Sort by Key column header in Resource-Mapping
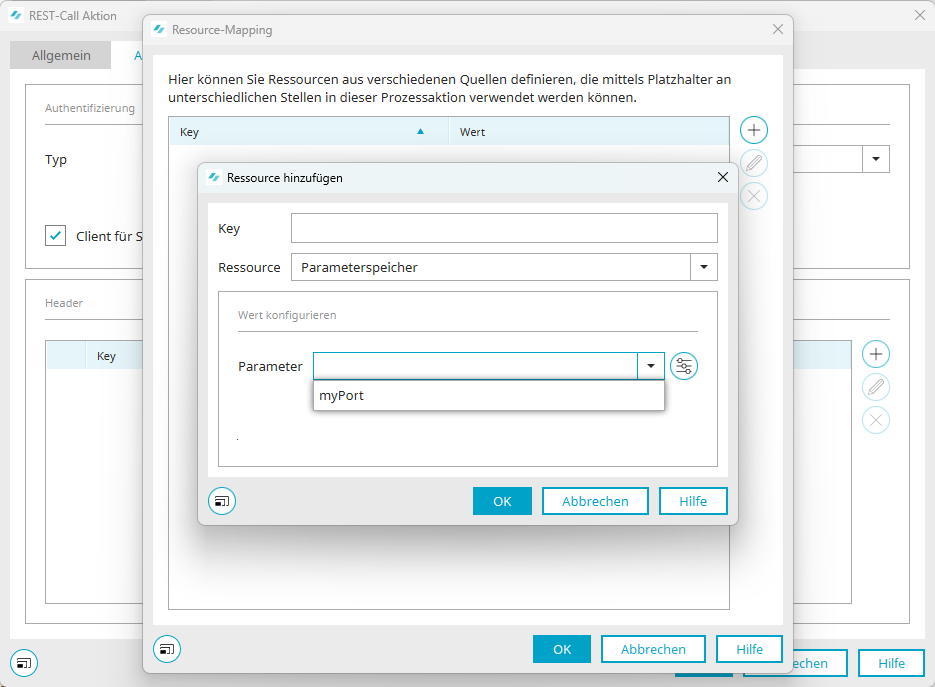Image resolution: width=935 pixels, height=687 pixels. [300, 132]
